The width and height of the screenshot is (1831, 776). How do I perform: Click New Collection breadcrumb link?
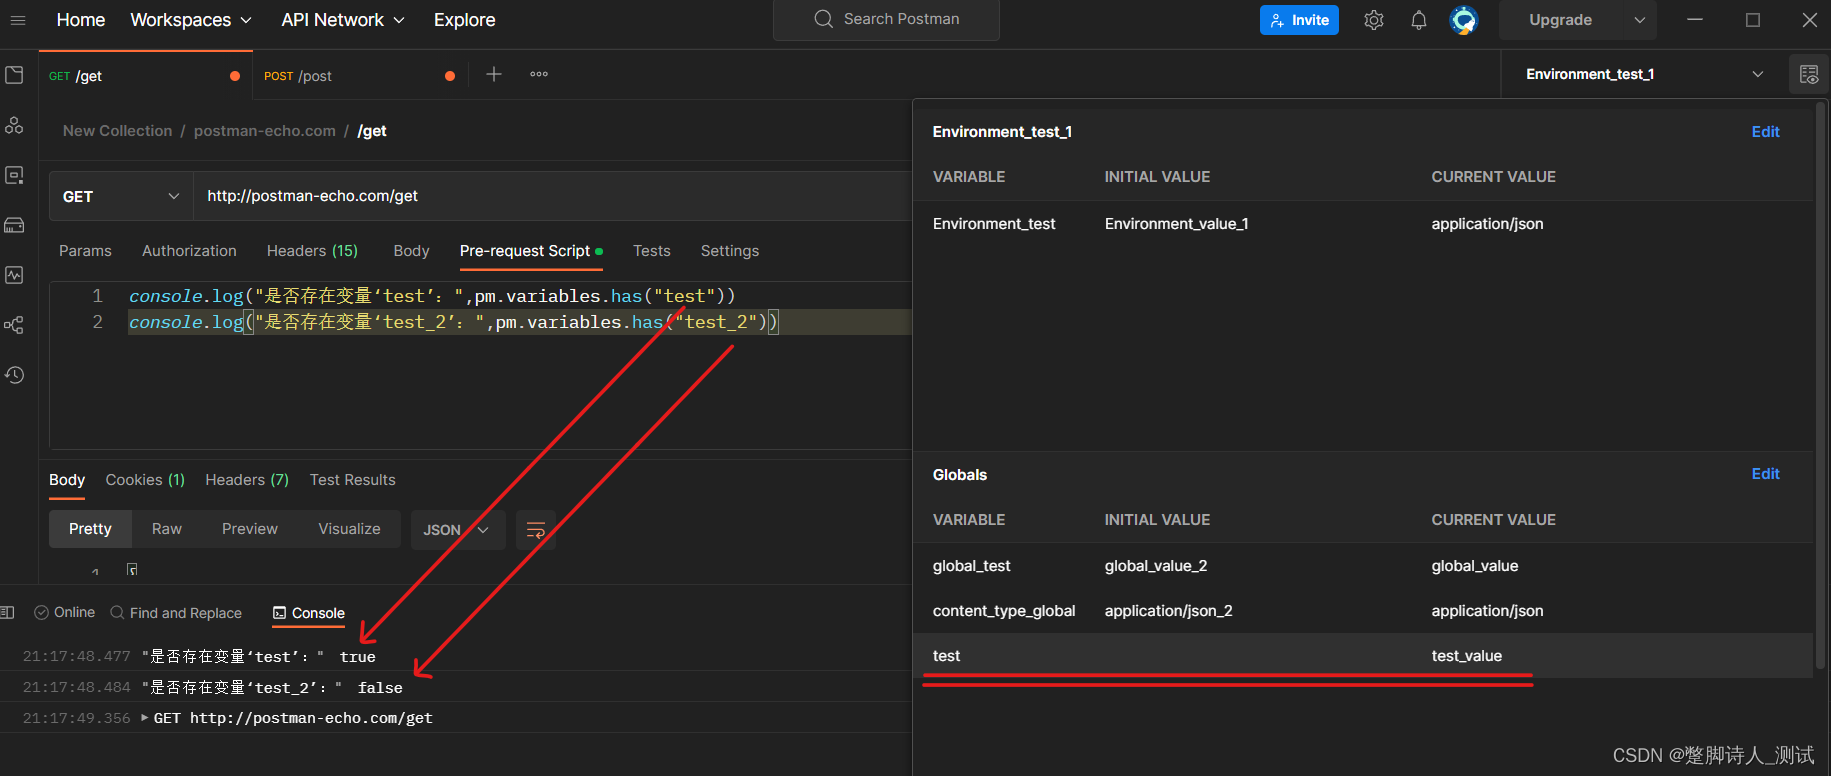117,131
